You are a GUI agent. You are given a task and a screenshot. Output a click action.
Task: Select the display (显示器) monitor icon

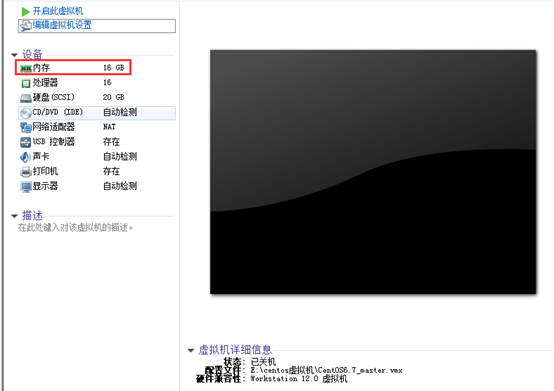click(x=26, y=186)
